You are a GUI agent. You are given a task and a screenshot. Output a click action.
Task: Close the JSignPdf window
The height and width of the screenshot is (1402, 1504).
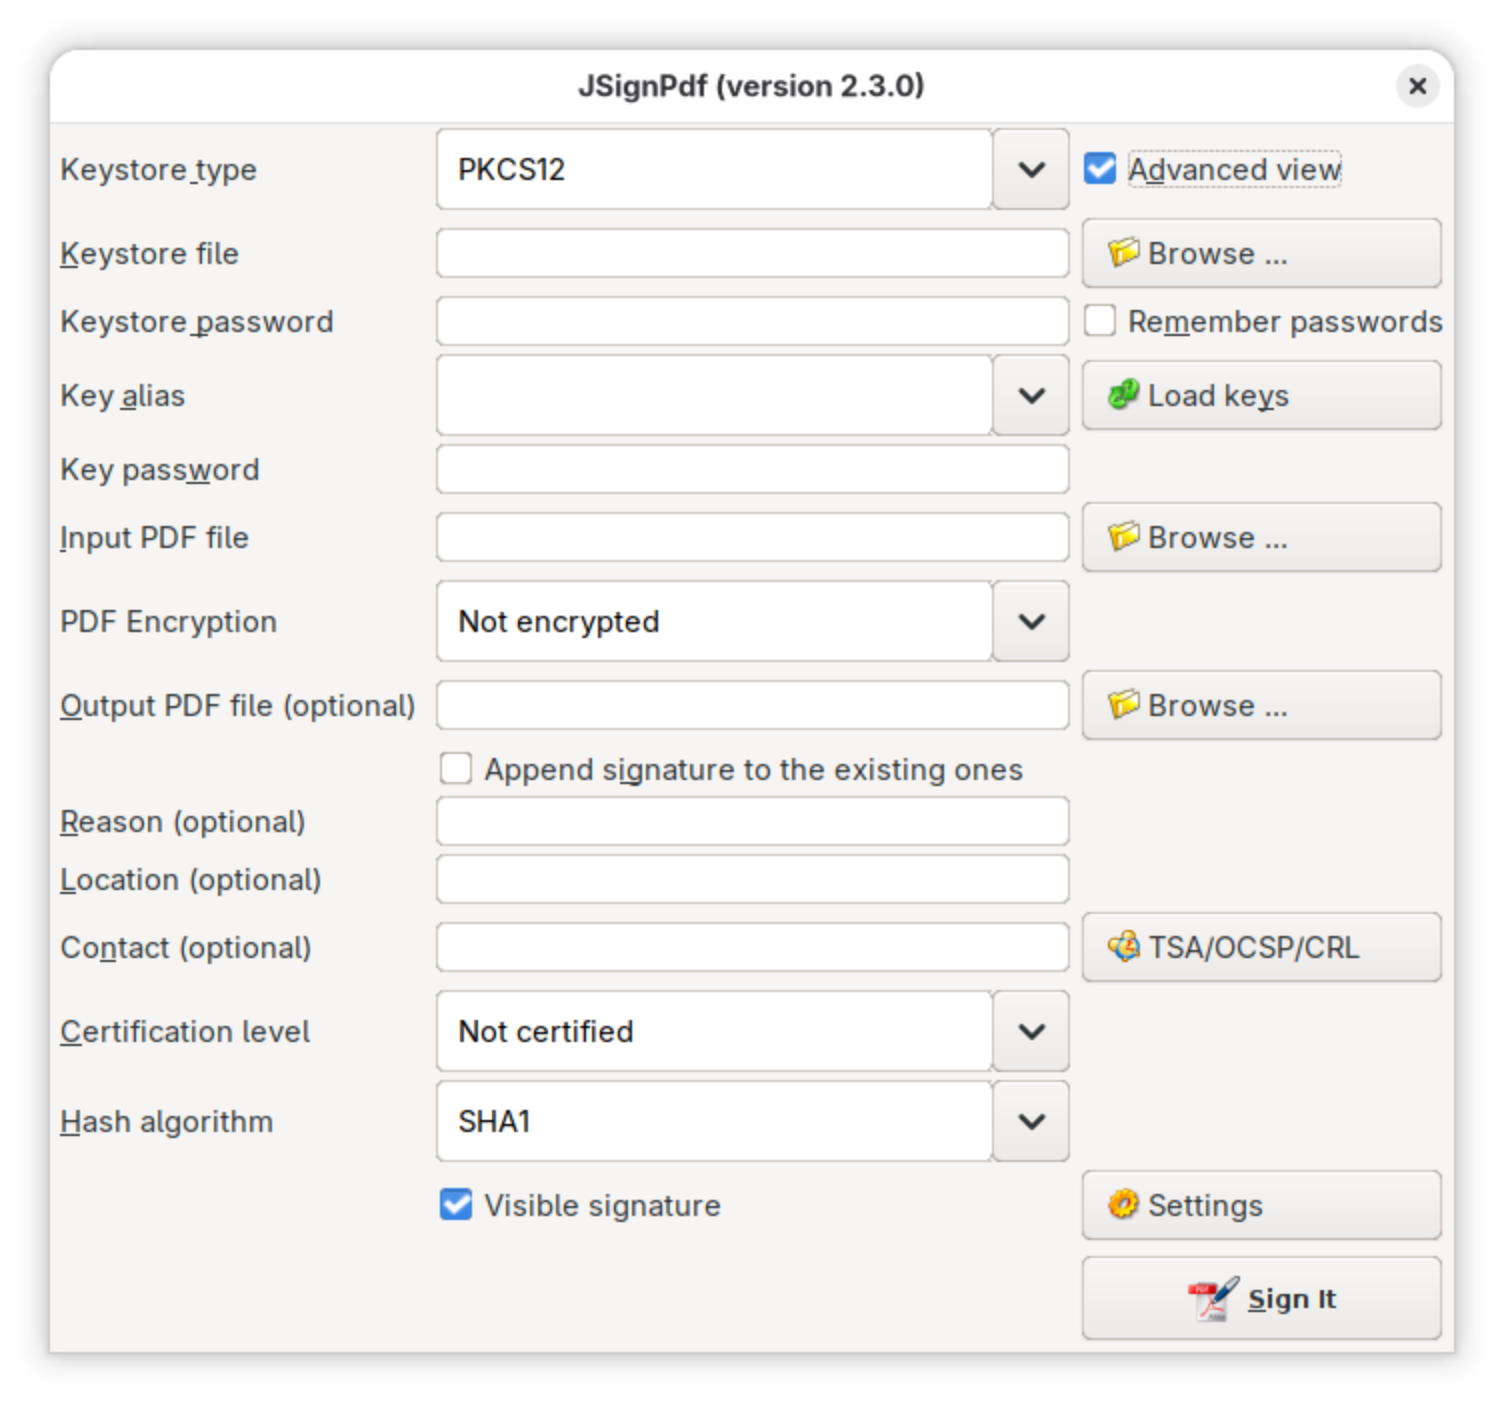pyautogui.click(x=1417, y=86)
